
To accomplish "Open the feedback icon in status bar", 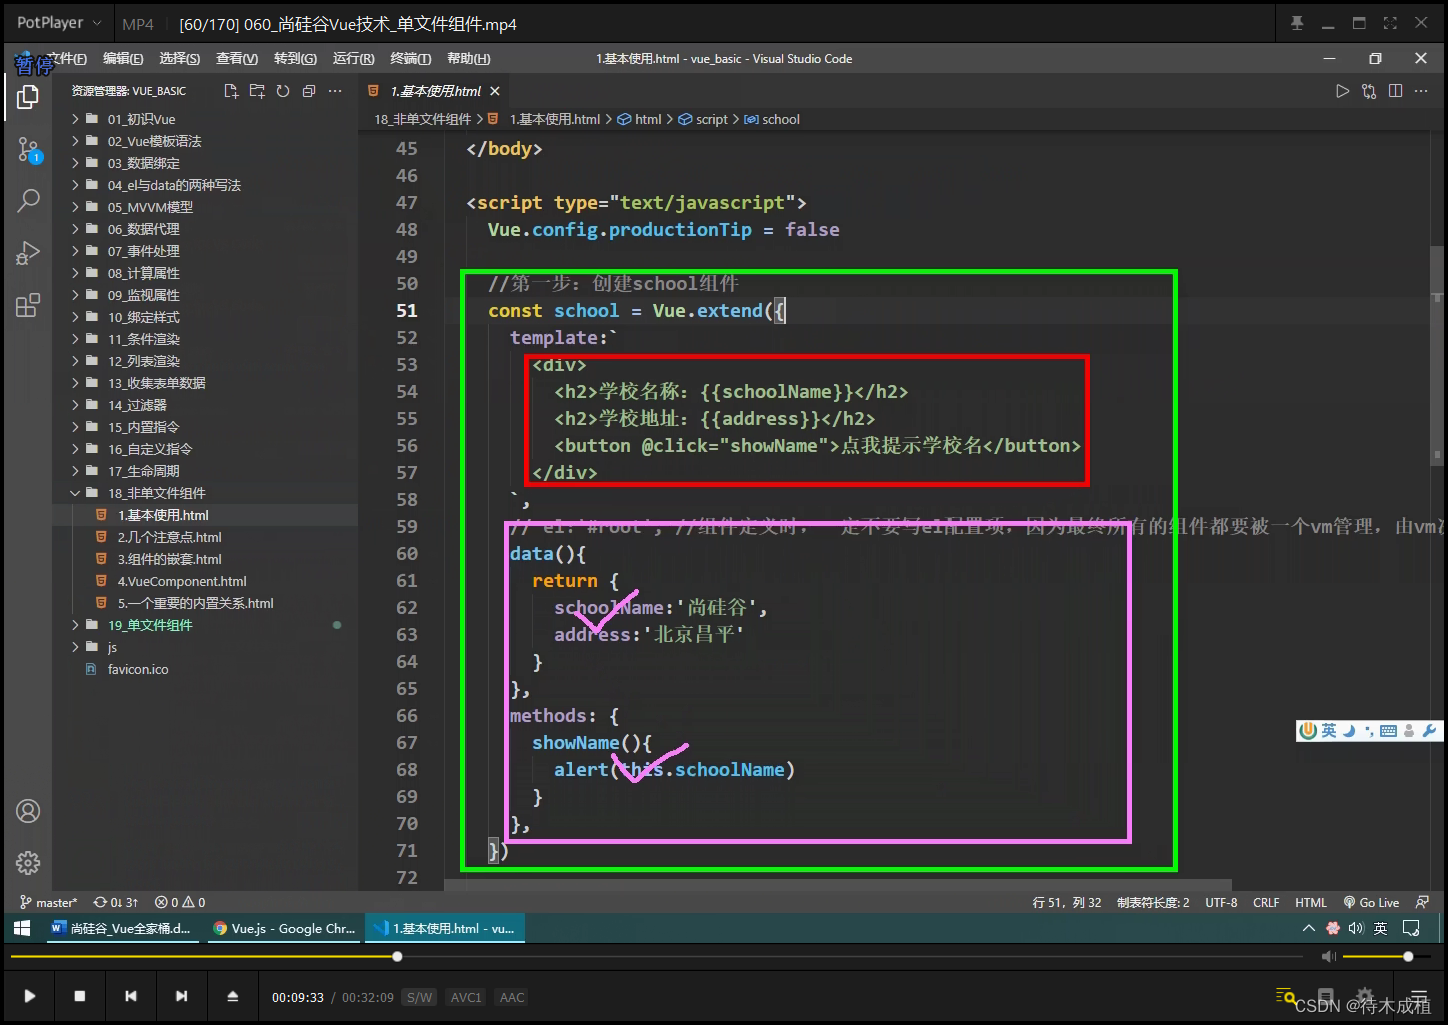I will click(1422, 902).
